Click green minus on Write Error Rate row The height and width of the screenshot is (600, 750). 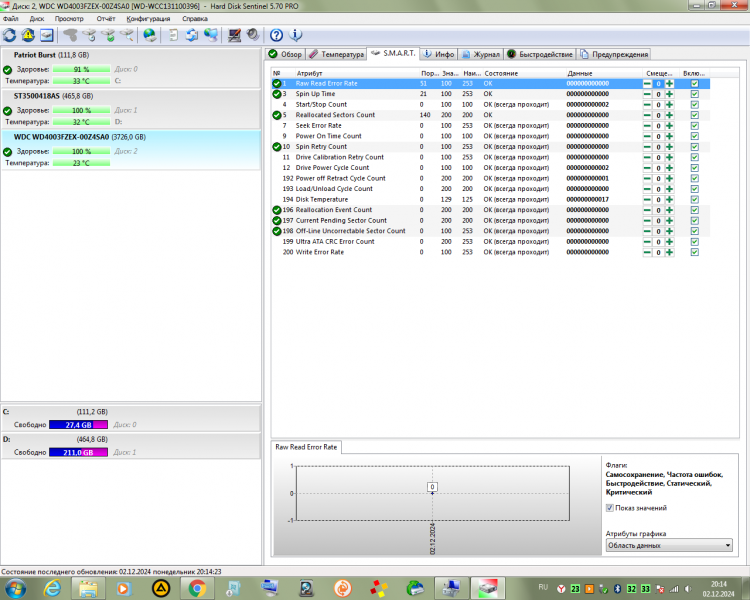click(647, 252)
